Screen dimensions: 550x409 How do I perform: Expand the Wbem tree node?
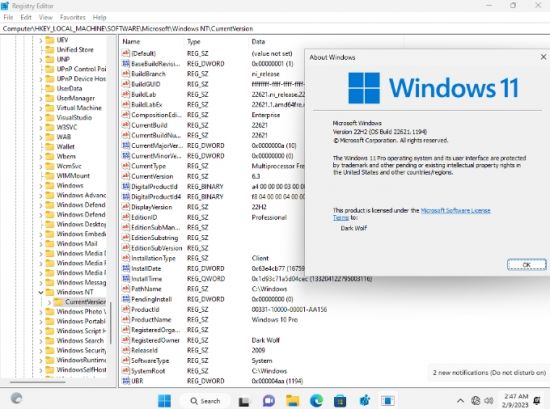click(x=41, y=157)
